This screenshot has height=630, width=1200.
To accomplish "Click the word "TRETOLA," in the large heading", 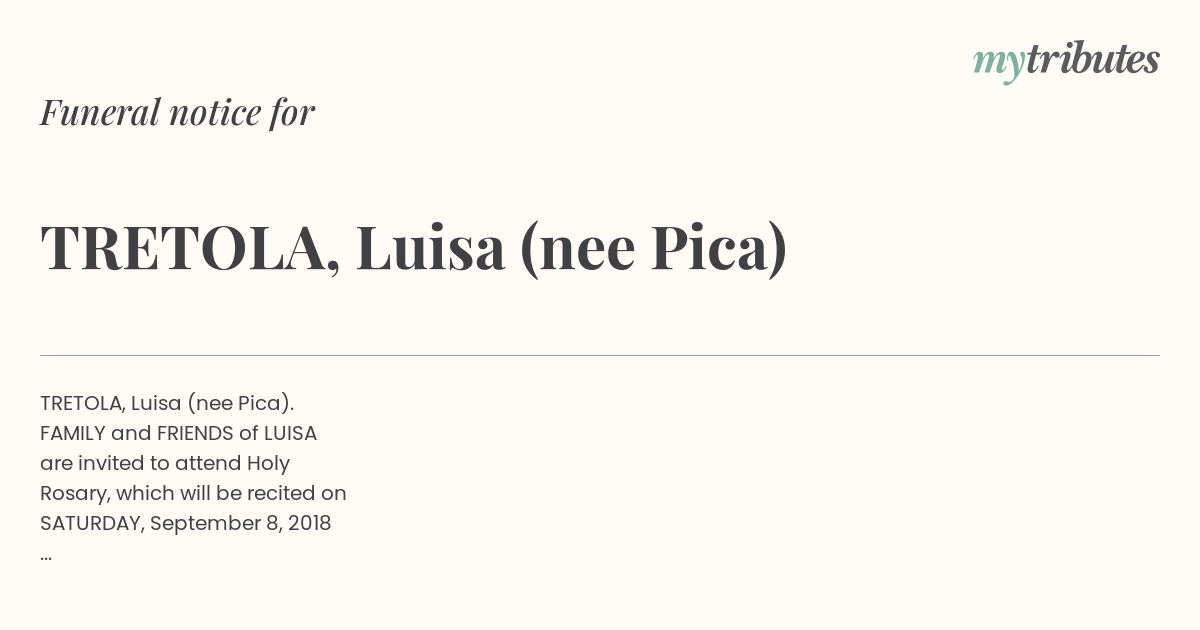I will pos(190,249).
